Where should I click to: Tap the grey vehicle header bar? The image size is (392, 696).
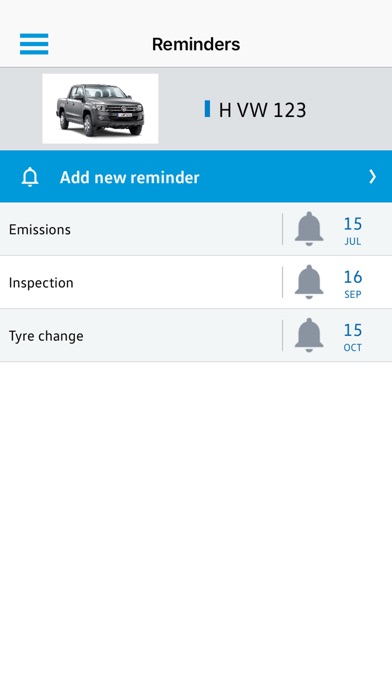196,109
